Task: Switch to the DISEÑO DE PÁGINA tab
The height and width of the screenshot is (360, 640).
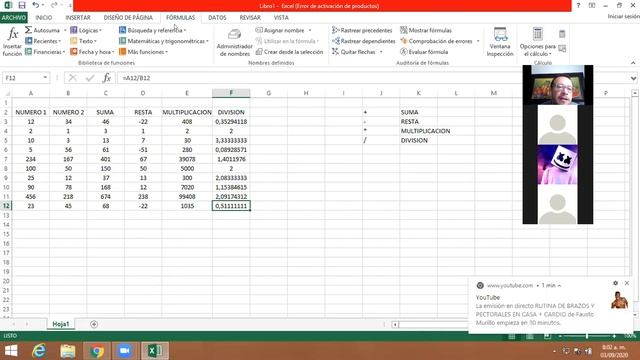Action: (x=128, y=18)
